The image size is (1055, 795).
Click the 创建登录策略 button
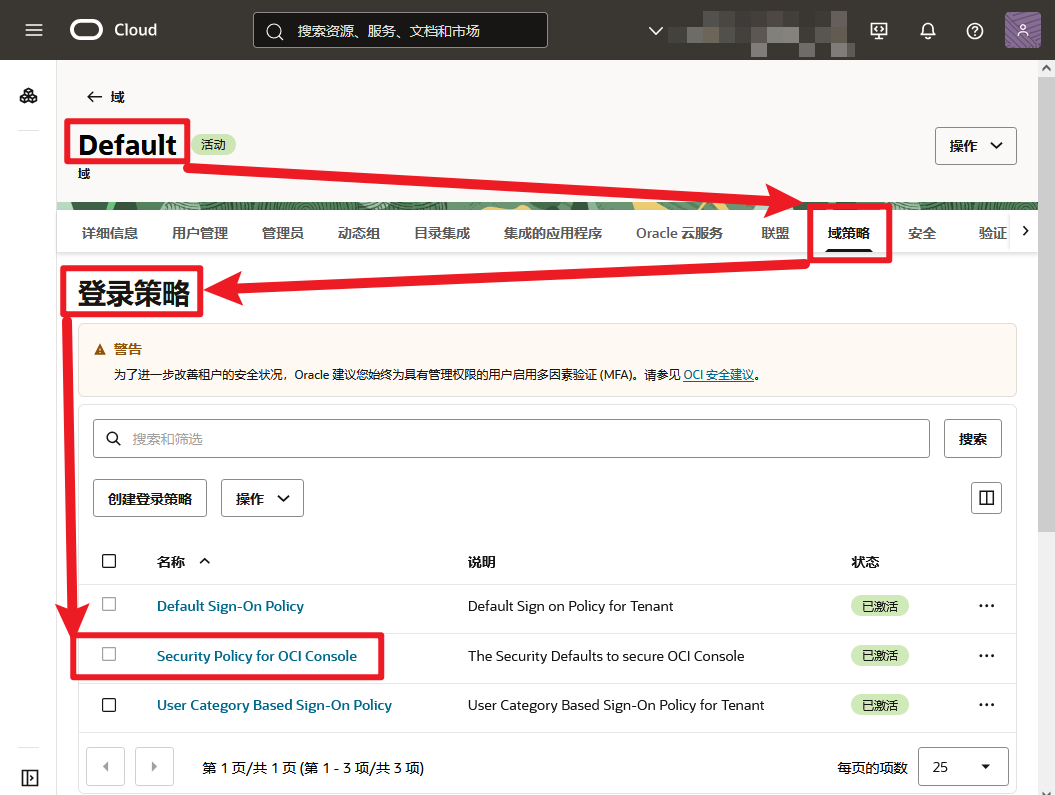(150, 498)
